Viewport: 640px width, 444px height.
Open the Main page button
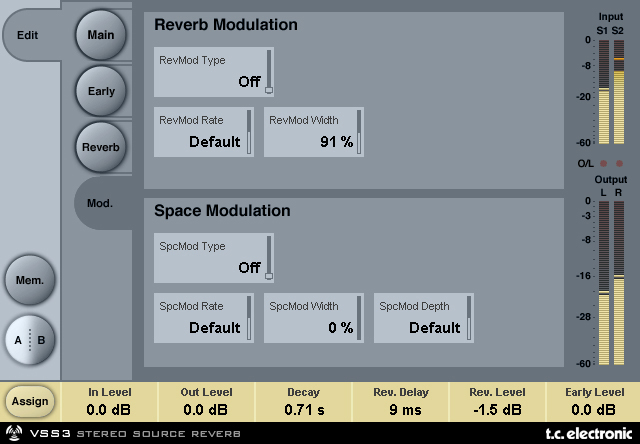point(100,35)
